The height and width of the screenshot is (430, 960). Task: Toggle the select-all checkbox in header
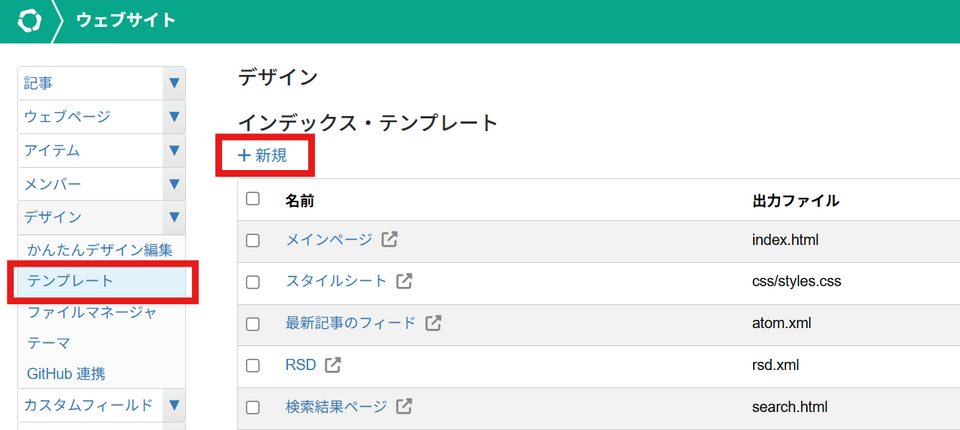tap(253, 199)
